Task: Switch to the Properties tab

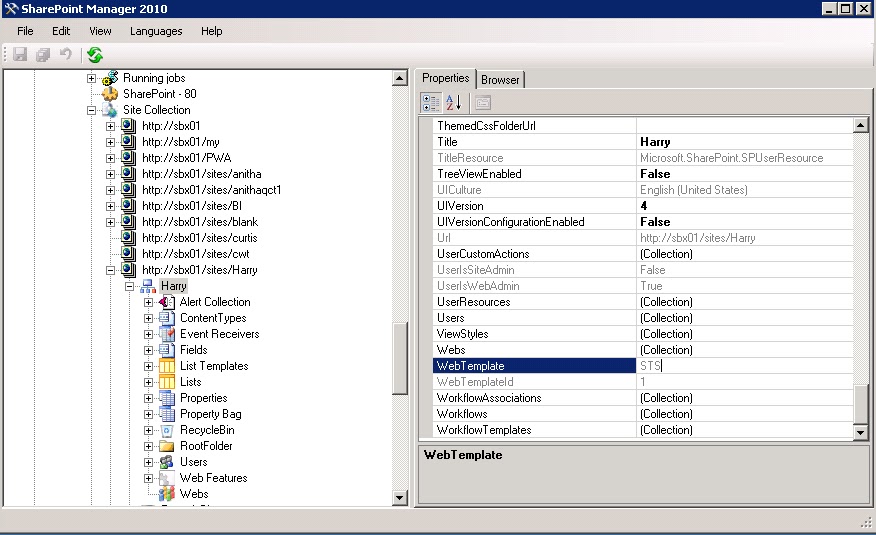Action: pyautogui.click(x=445, y=78)
